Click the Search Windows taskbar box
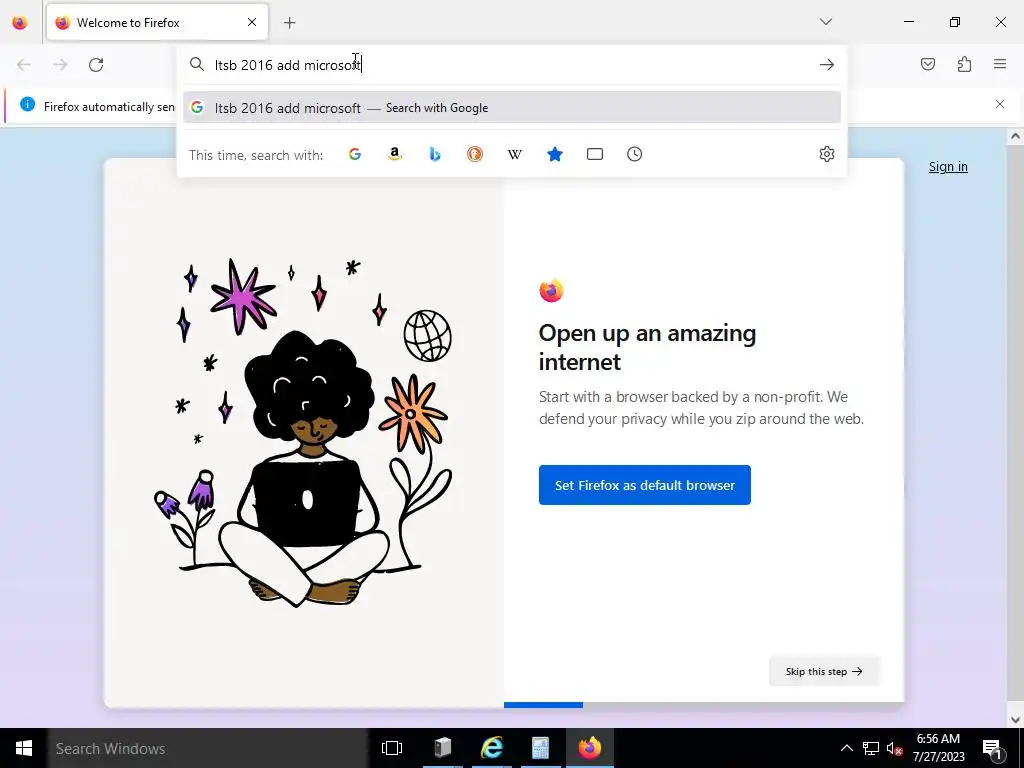 (207, 748)
